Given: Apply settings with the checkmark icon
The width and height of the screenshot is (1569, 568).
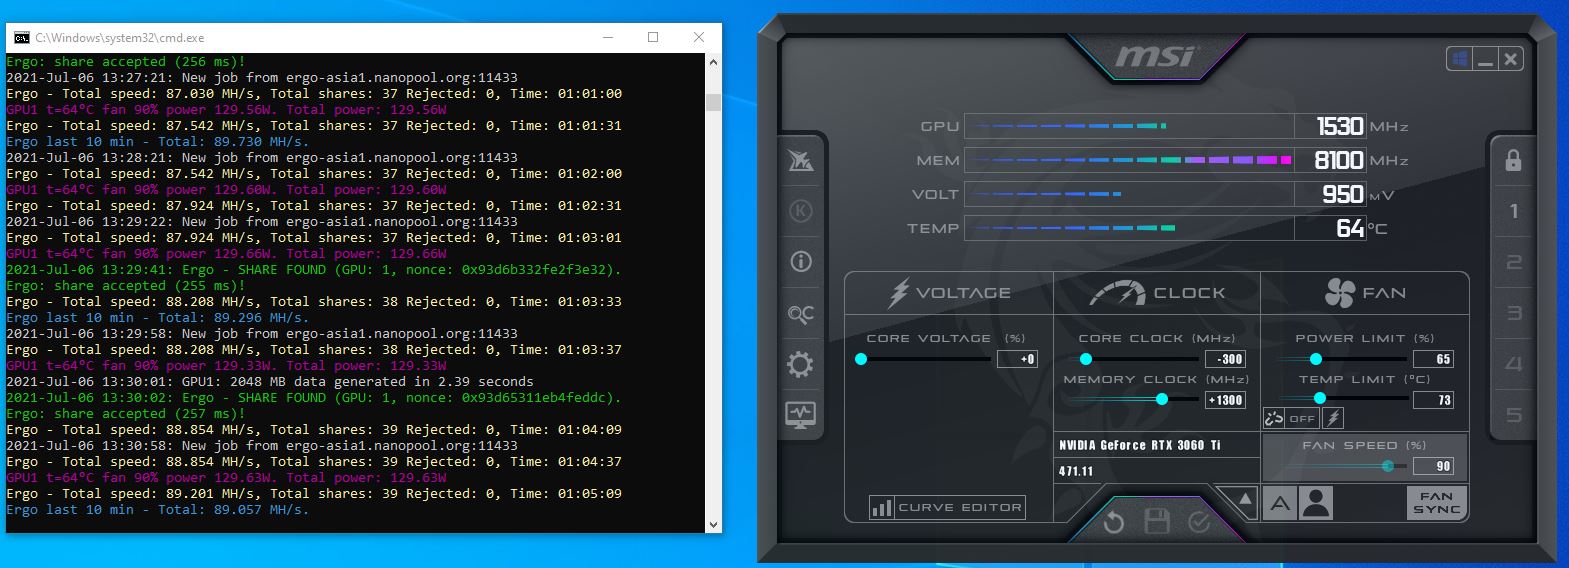Looking at the screenshot, I should click(1200, 522).
